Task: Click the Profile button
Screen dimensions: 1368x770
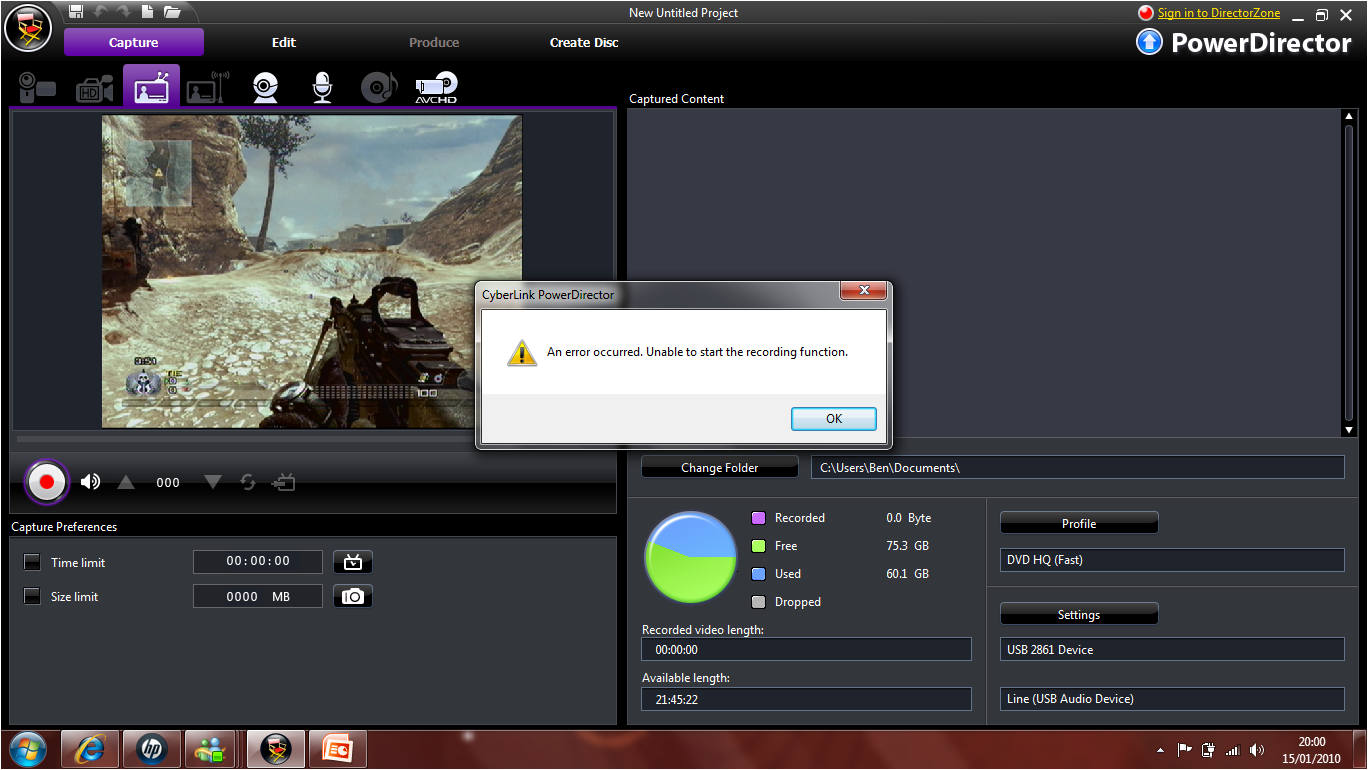Action: pos(1079,523)
